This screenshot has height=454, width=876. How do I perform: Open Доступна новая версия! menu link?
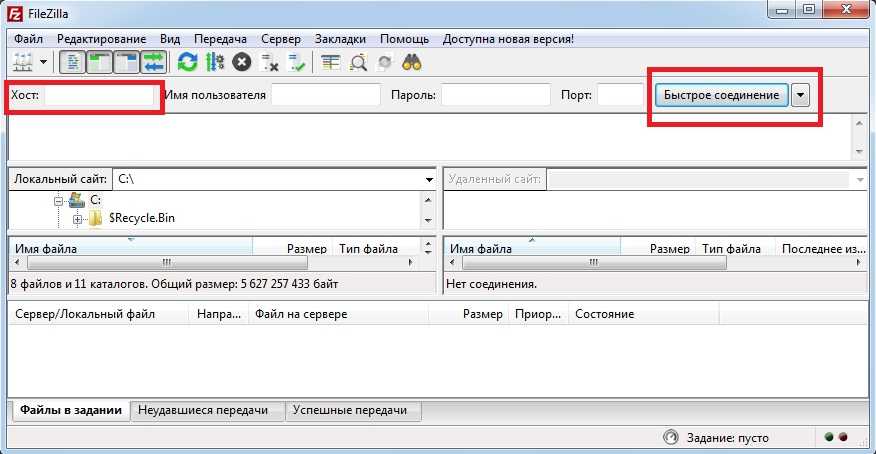(508, 38)
